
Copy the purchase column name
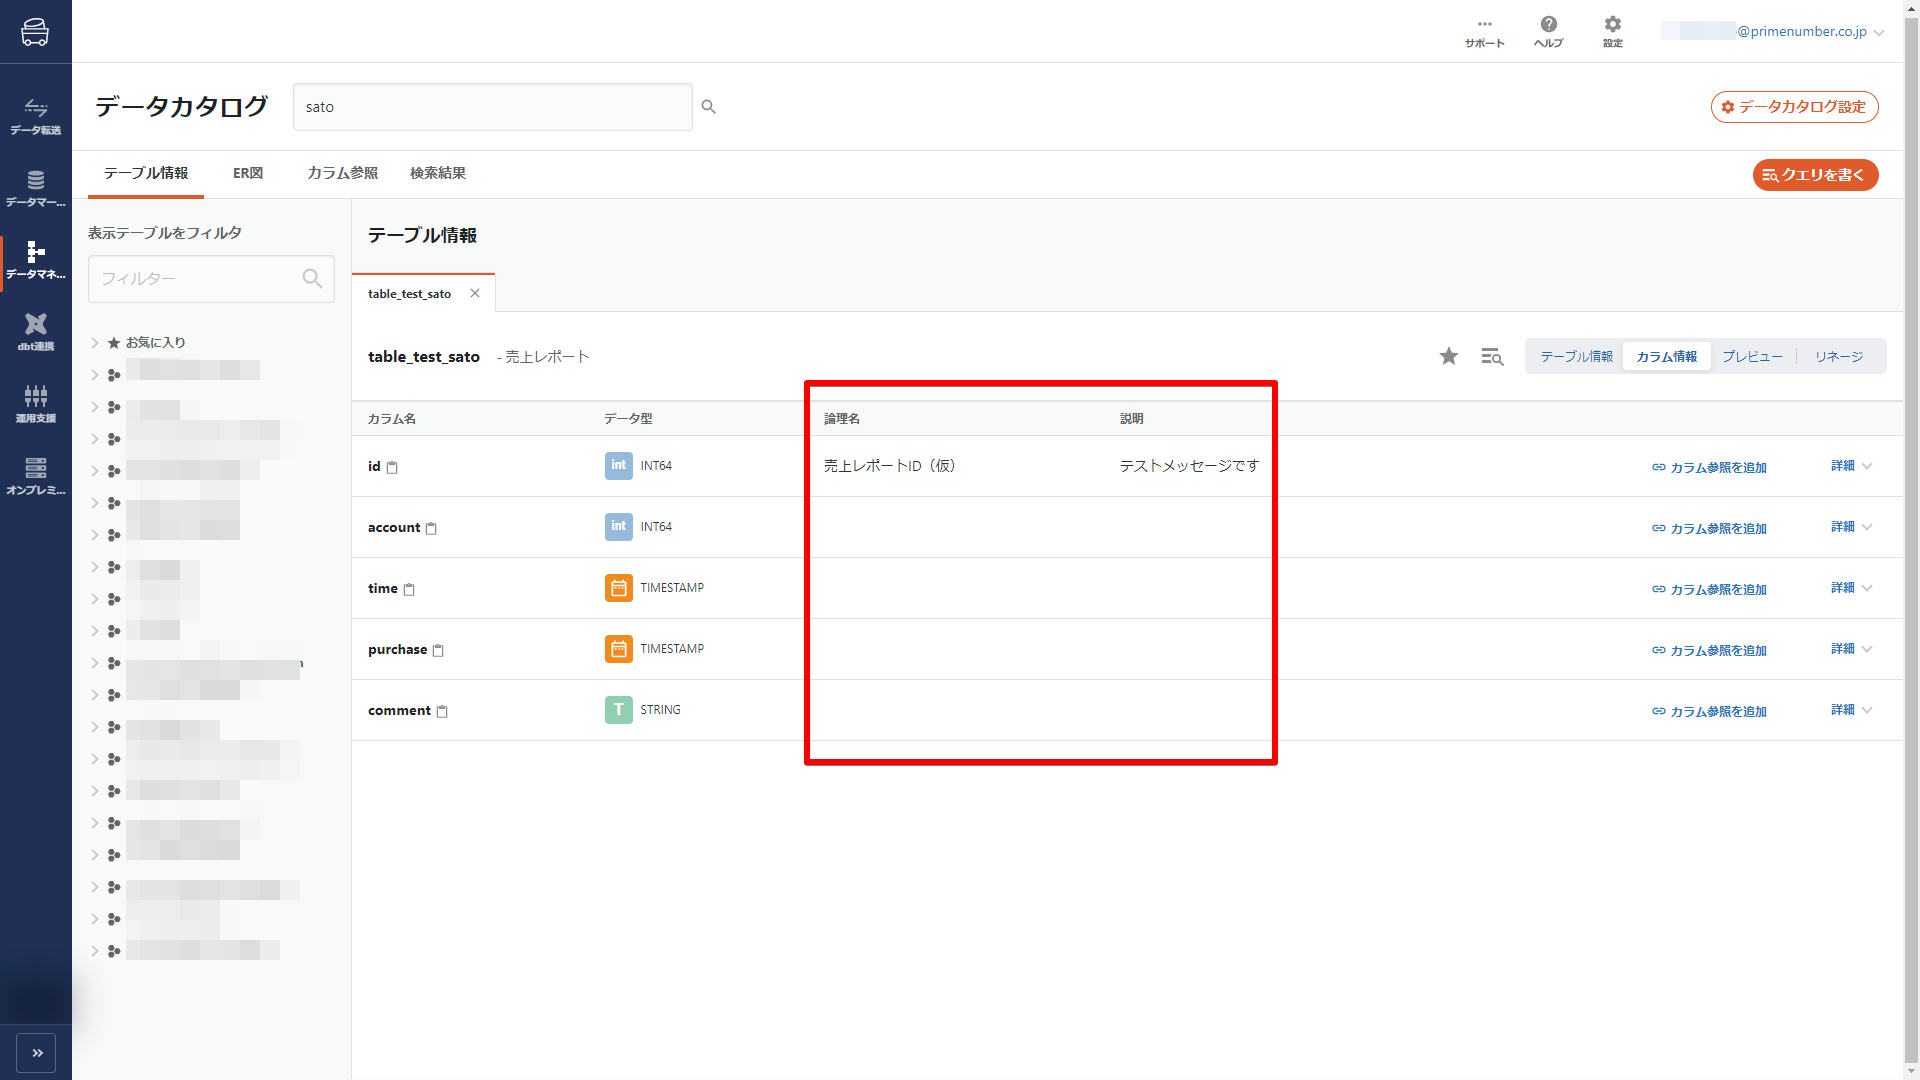click(x=438, y=650)
